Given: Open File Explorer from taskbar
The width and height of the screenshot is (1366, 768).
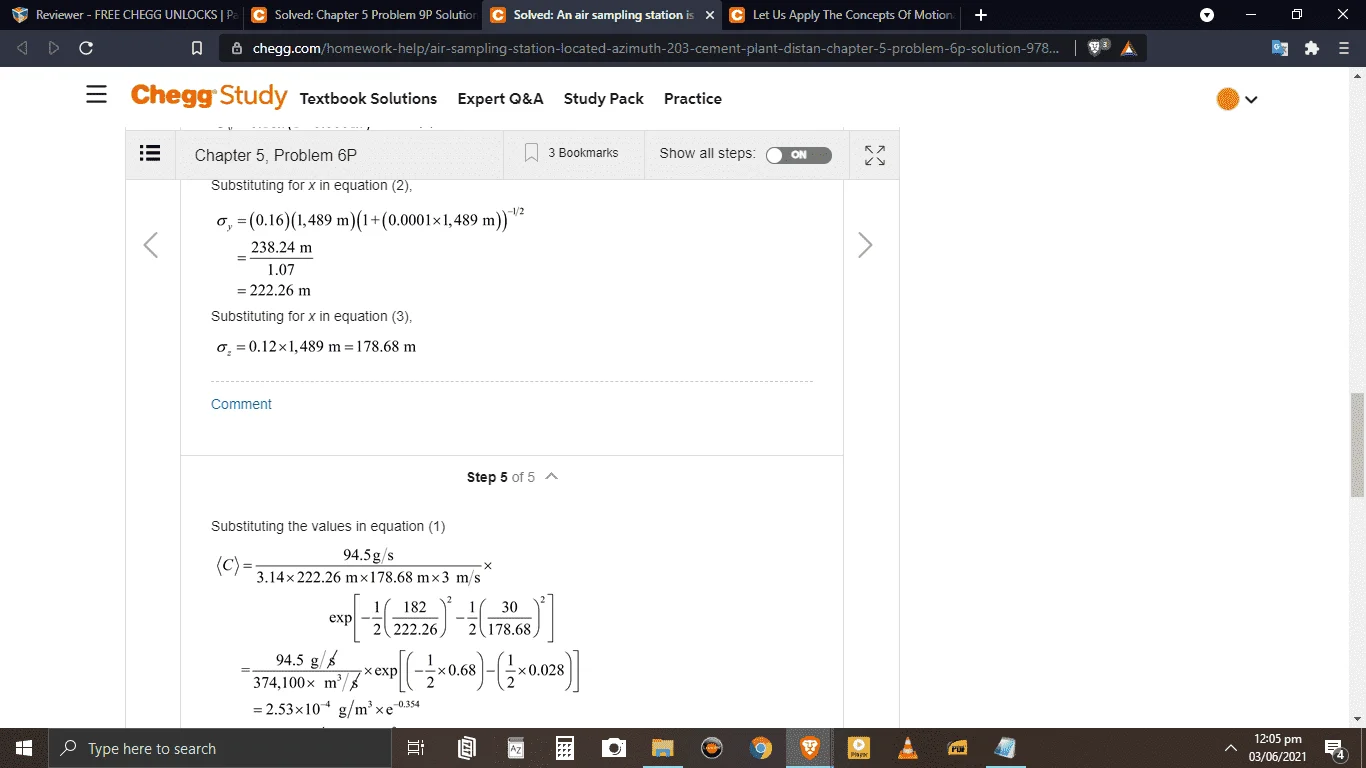Looking at the screenshot, I should (x=663, y=748).
